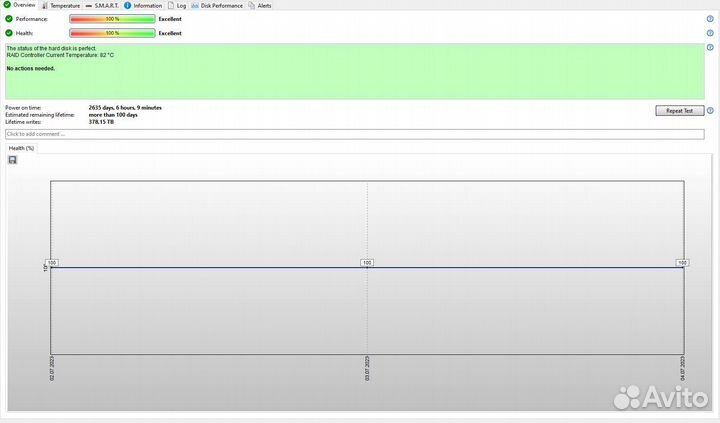Image resolution: width=720 pixels, height=423 pixels.
Task: Click the green checkmark icon beside Performance
Action: coord(9,19)
